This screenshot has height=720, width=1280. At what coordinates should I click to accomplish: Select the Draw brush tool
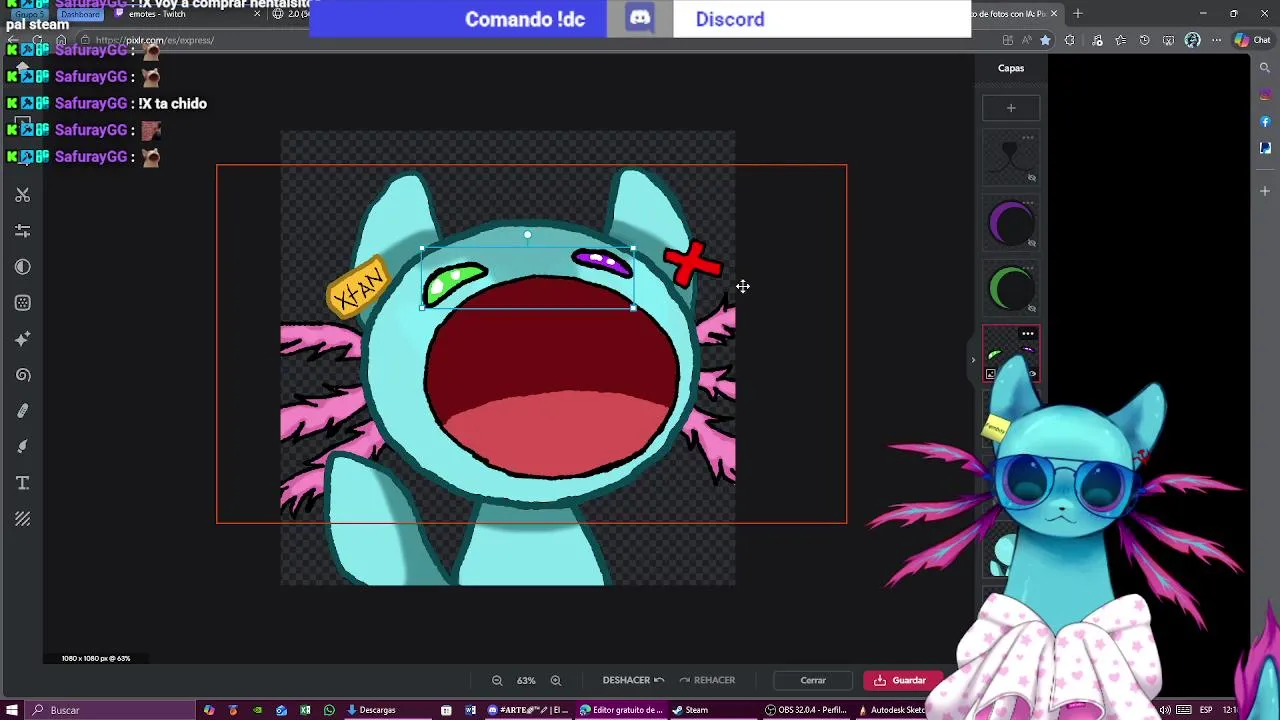[23, 447]
